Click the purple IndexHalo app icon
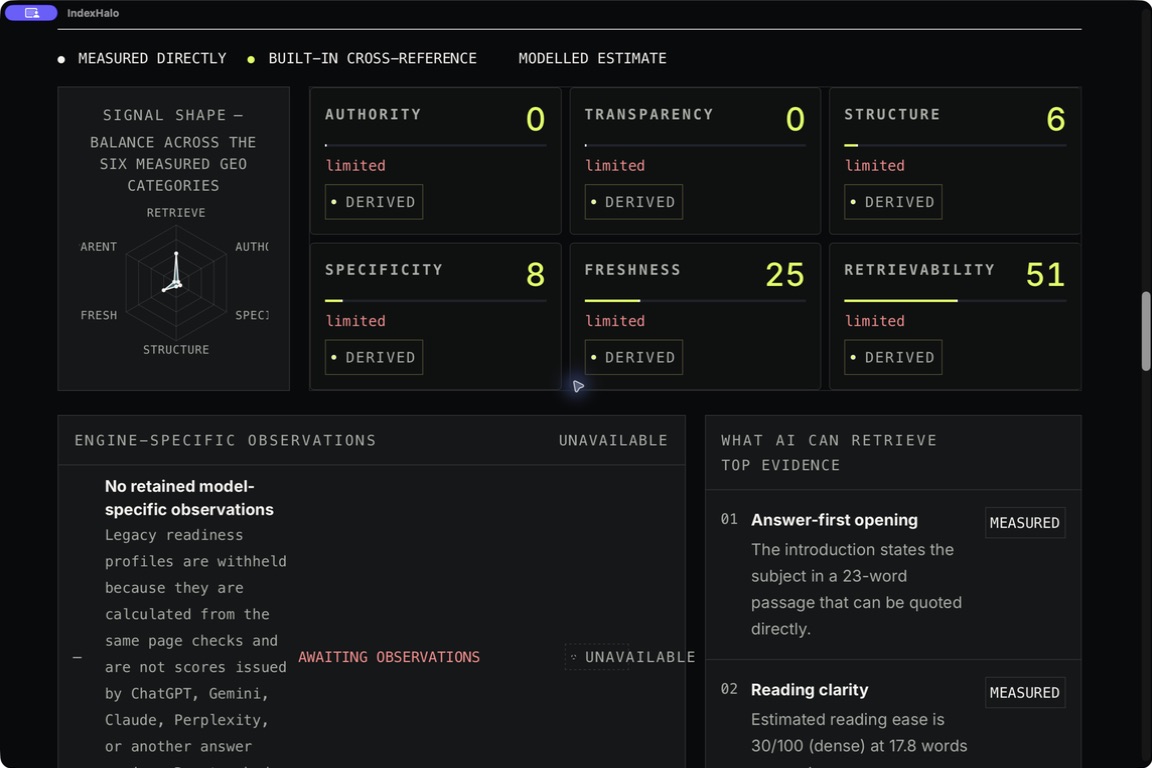1152x768 pixels. pyautogui.click(x=31, y=12)
